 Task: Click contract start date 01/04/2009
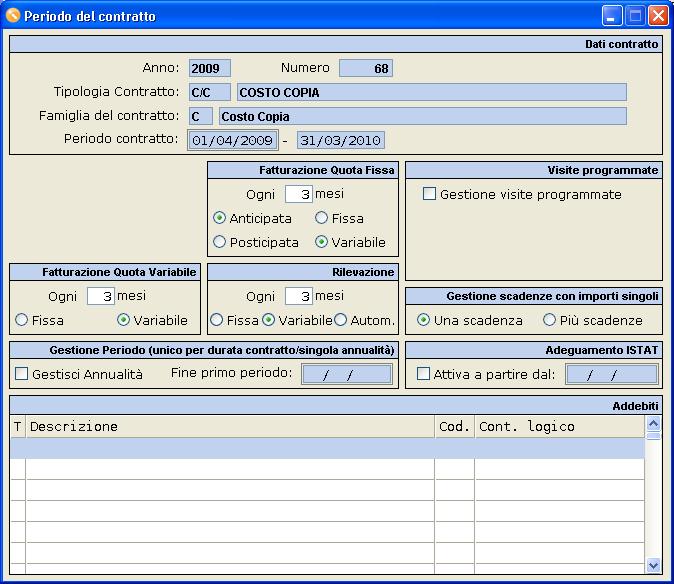(x=233, y=140)
